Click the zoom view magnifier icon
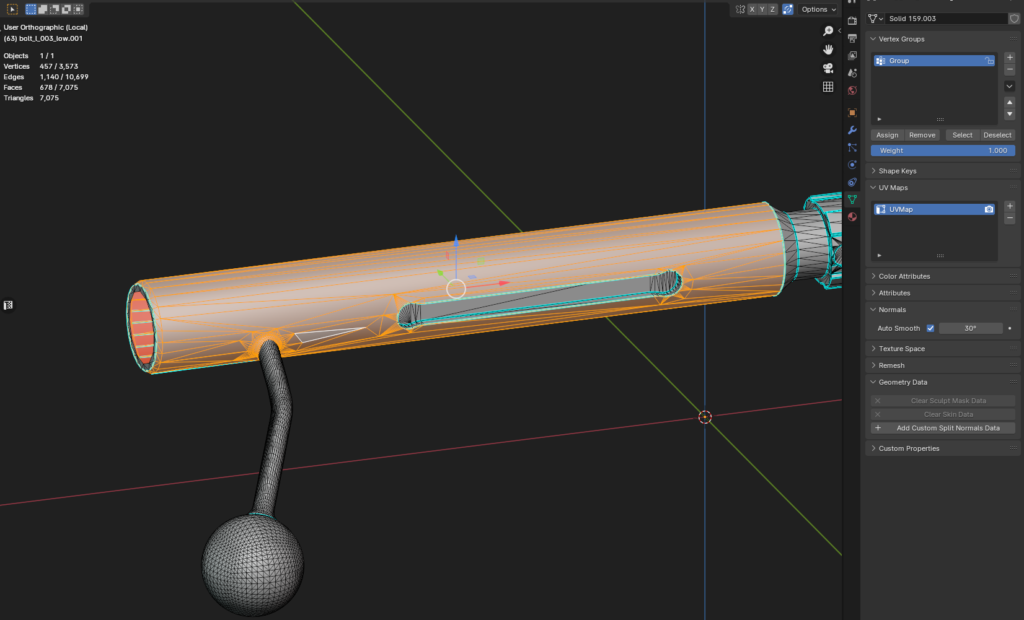The height and width of the screenshot is (620, 1024). [828, 31]
